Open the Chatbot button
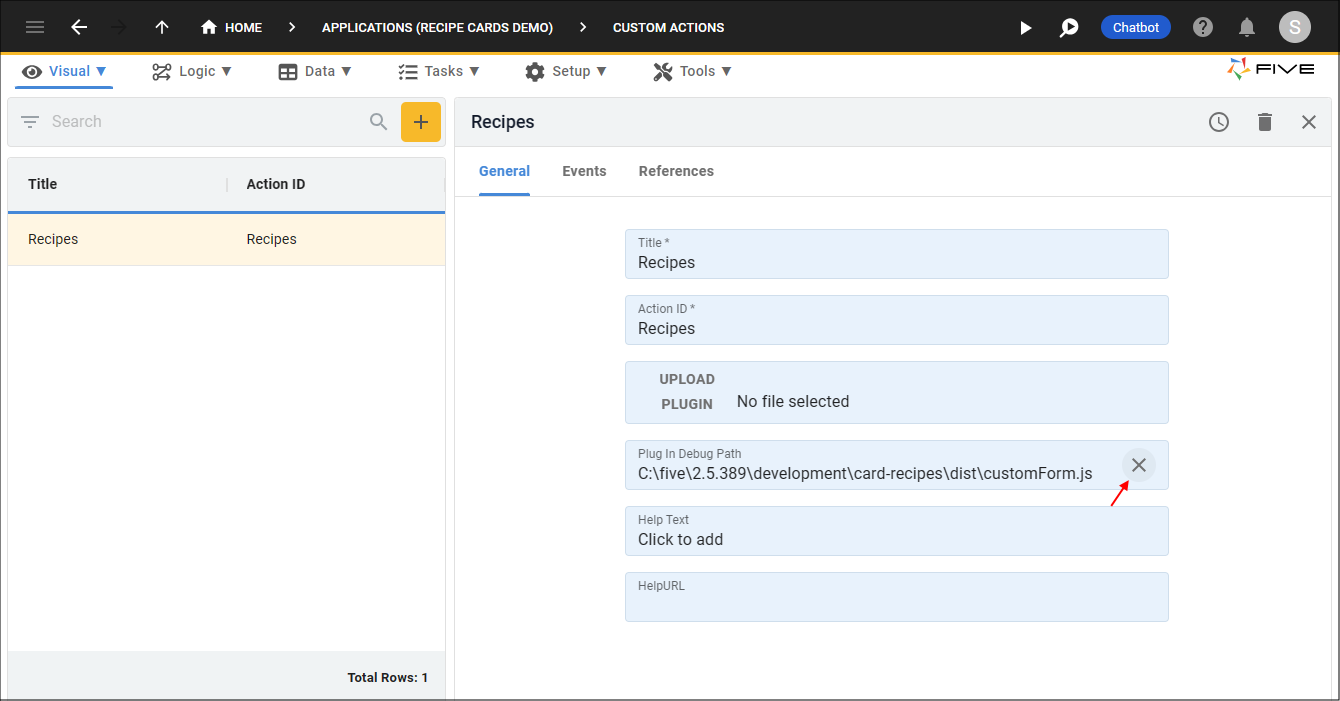1340x701 pixels. pyautogui.click(x=1136, y=27)
